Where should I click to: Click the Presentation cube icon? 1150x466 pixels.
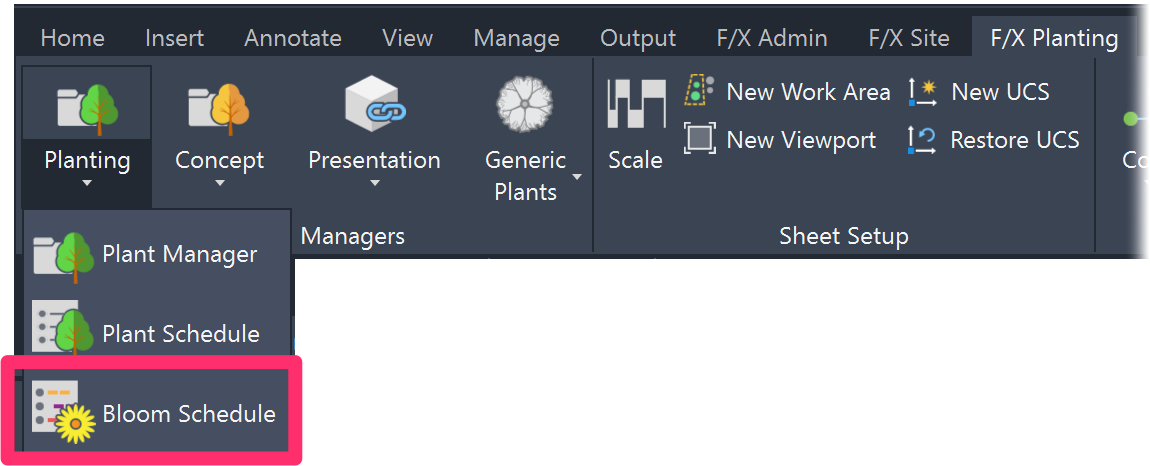tap(374, 104)
